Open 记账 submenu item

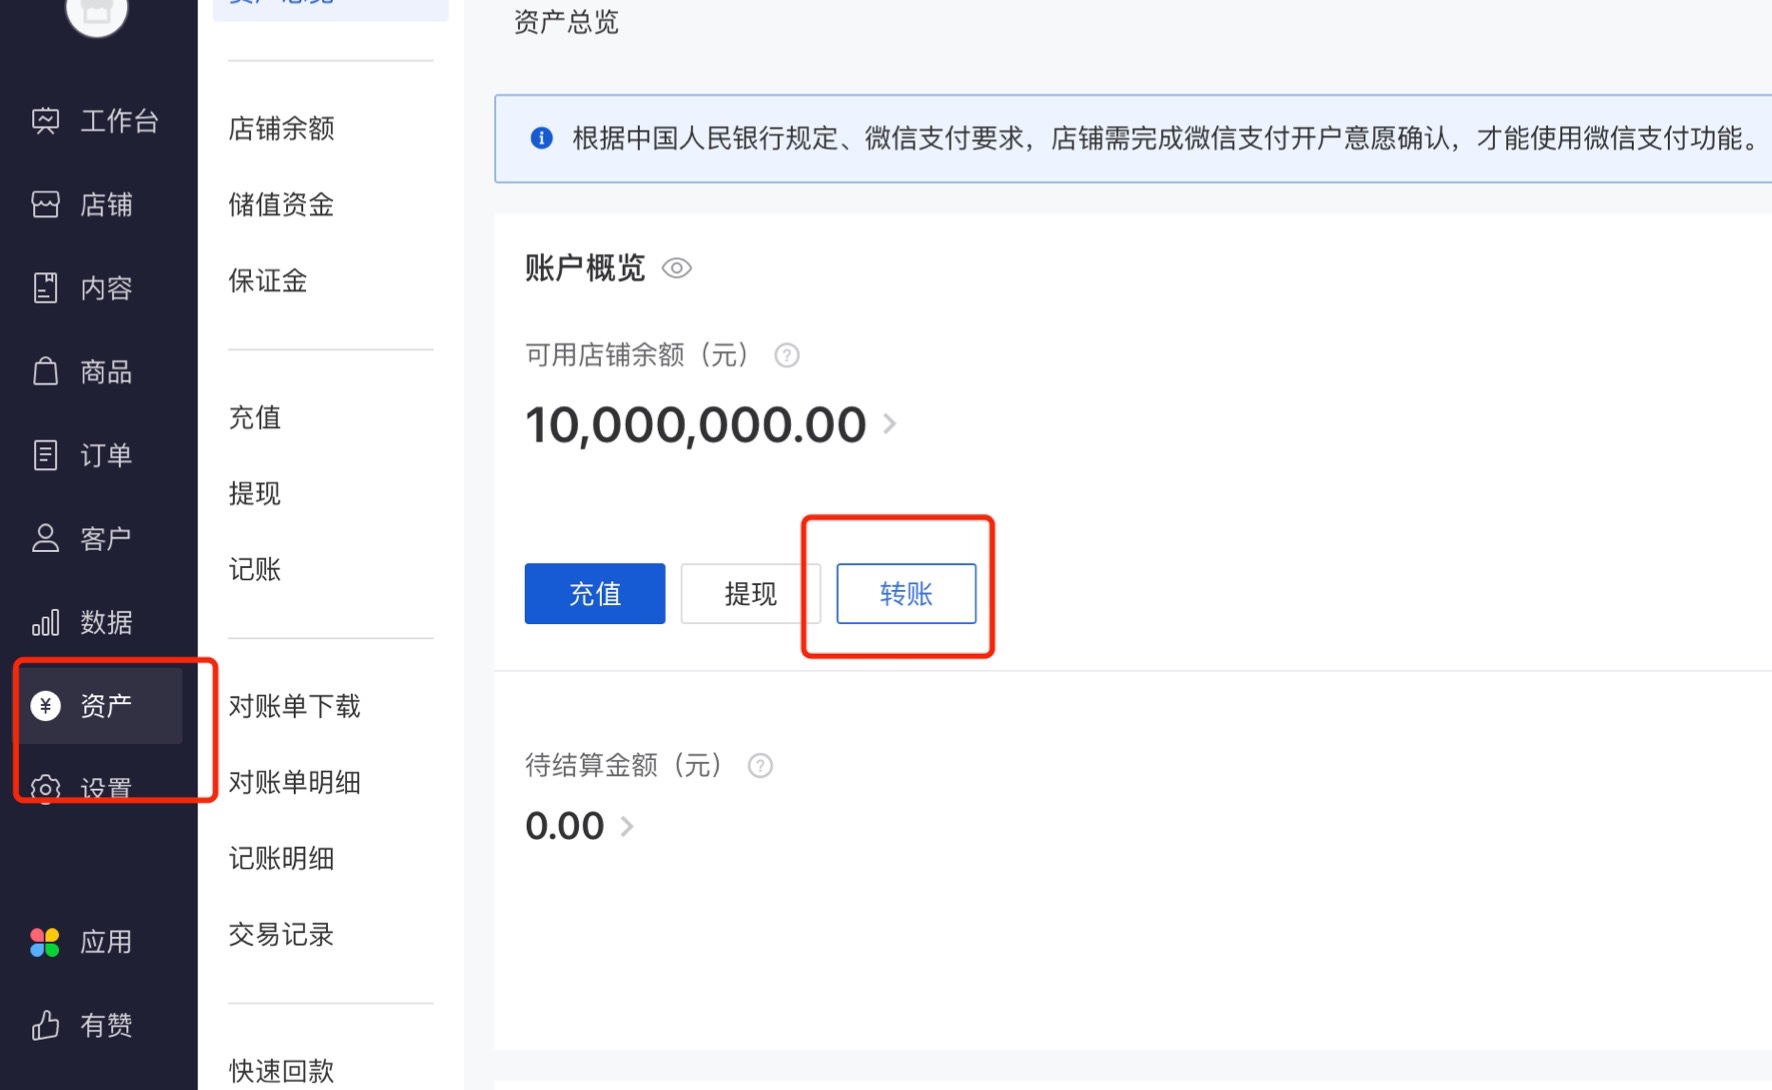click(x=255, y=569)
